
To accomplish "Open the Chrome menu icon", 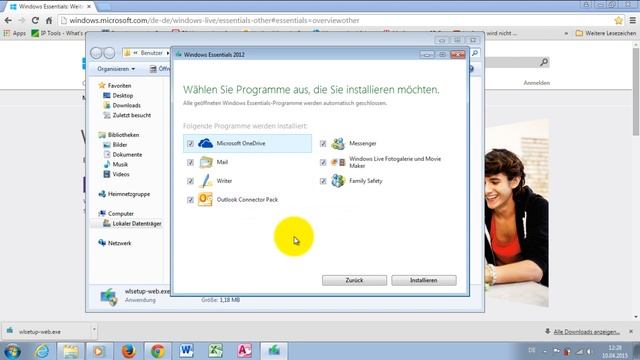I will pyautogui.click(x=632, y=20).
